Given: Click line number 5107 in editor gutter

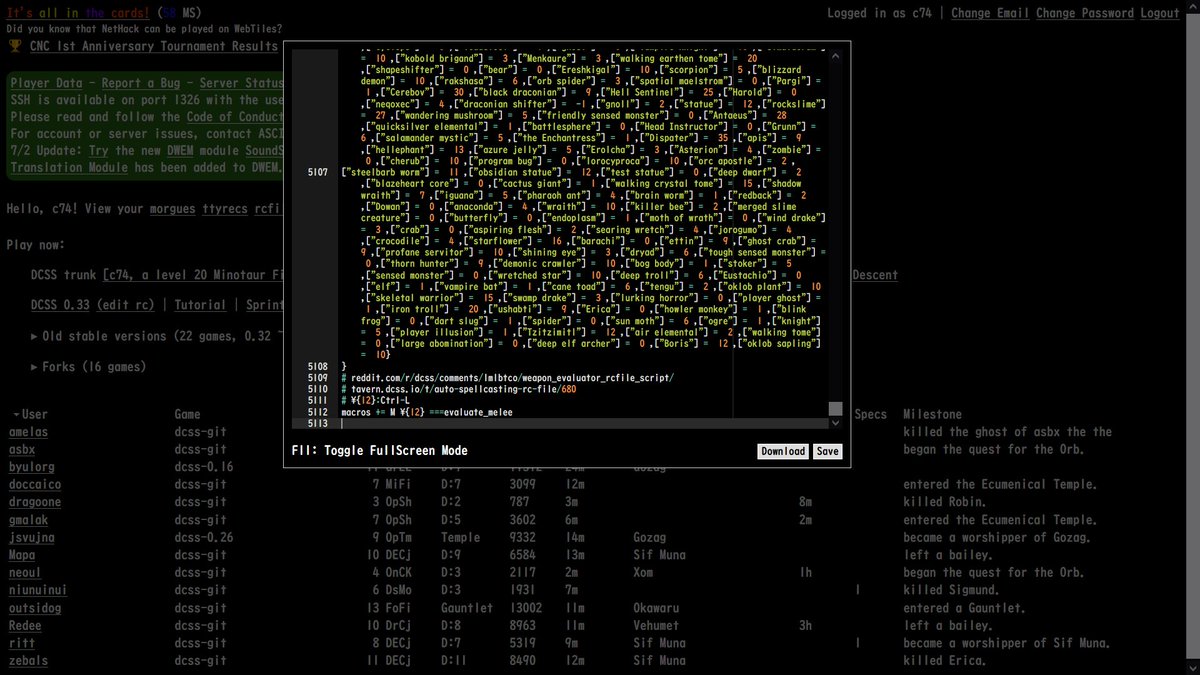Looking at the screenshot, I should point(318,173).
